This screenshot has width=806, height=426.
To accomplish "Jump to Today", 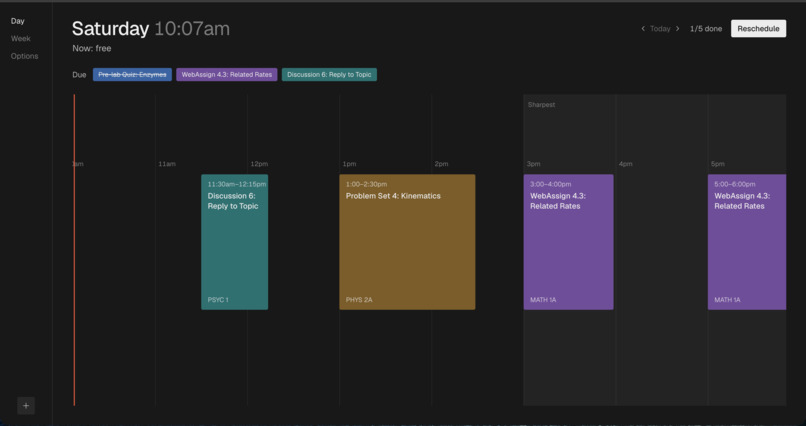I will click(x=660, y=29).
